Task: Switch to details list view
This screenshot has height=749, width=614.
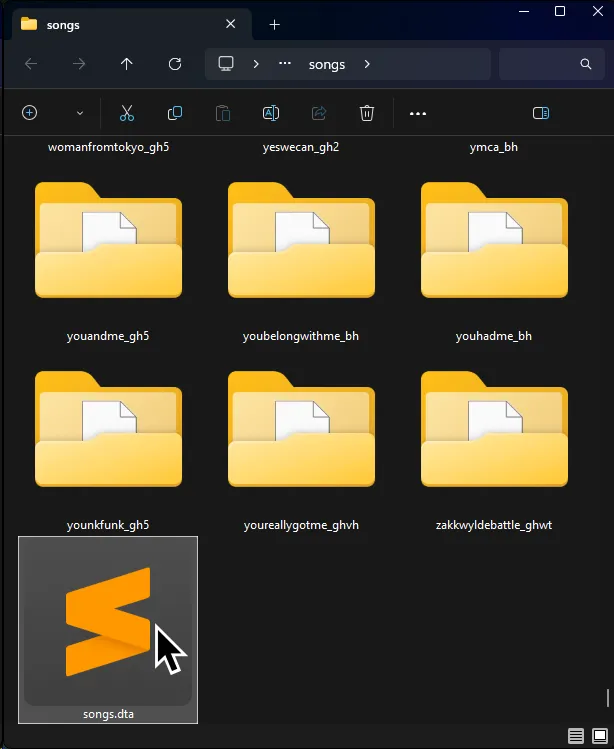Action: (x=576, y=736)
